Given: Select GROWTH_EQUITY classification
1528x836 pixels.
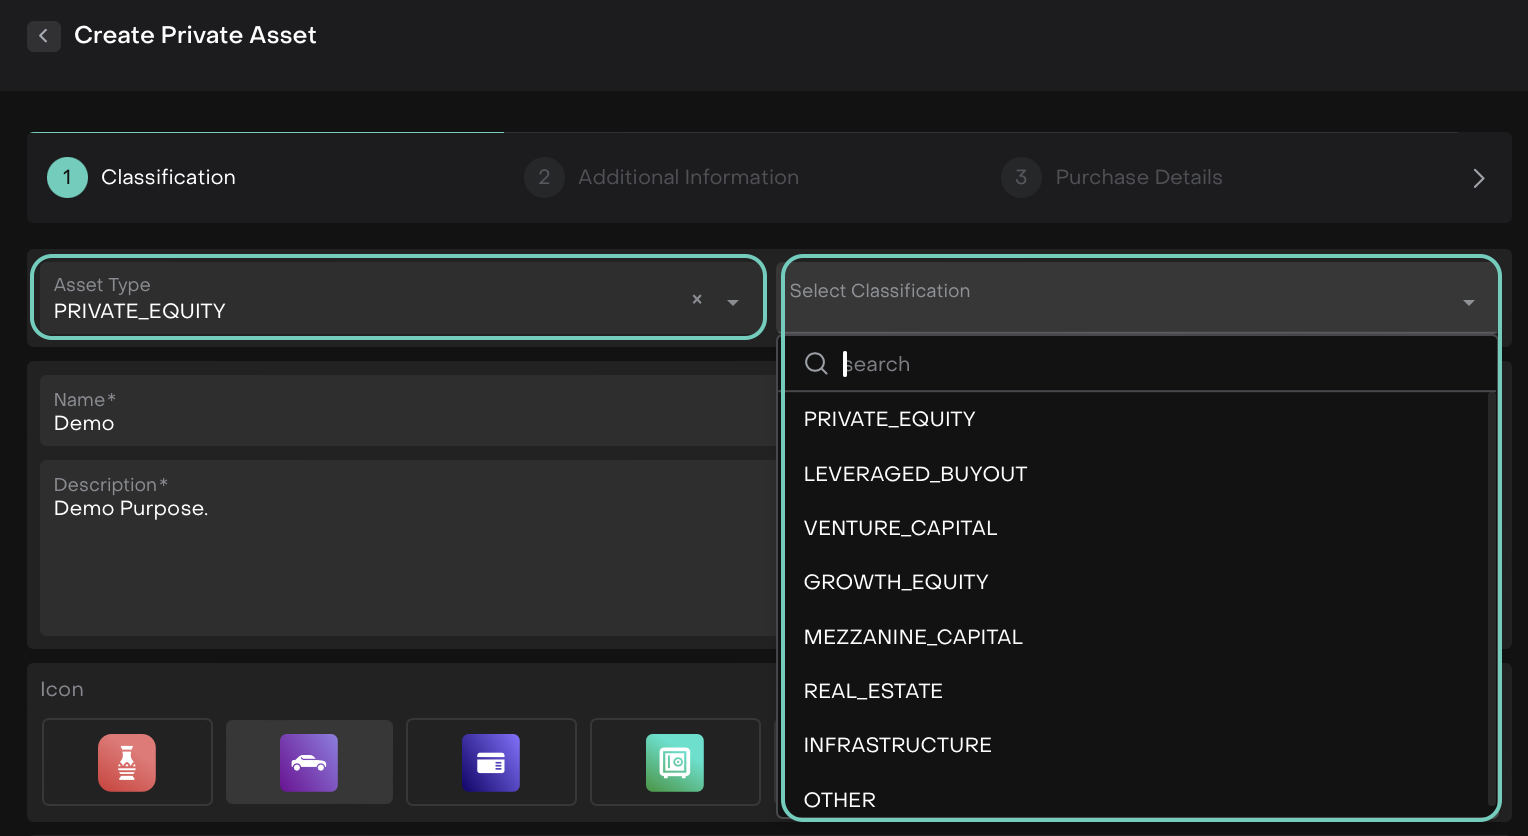Looking at the screenshot, I should [x=896, y=582].
